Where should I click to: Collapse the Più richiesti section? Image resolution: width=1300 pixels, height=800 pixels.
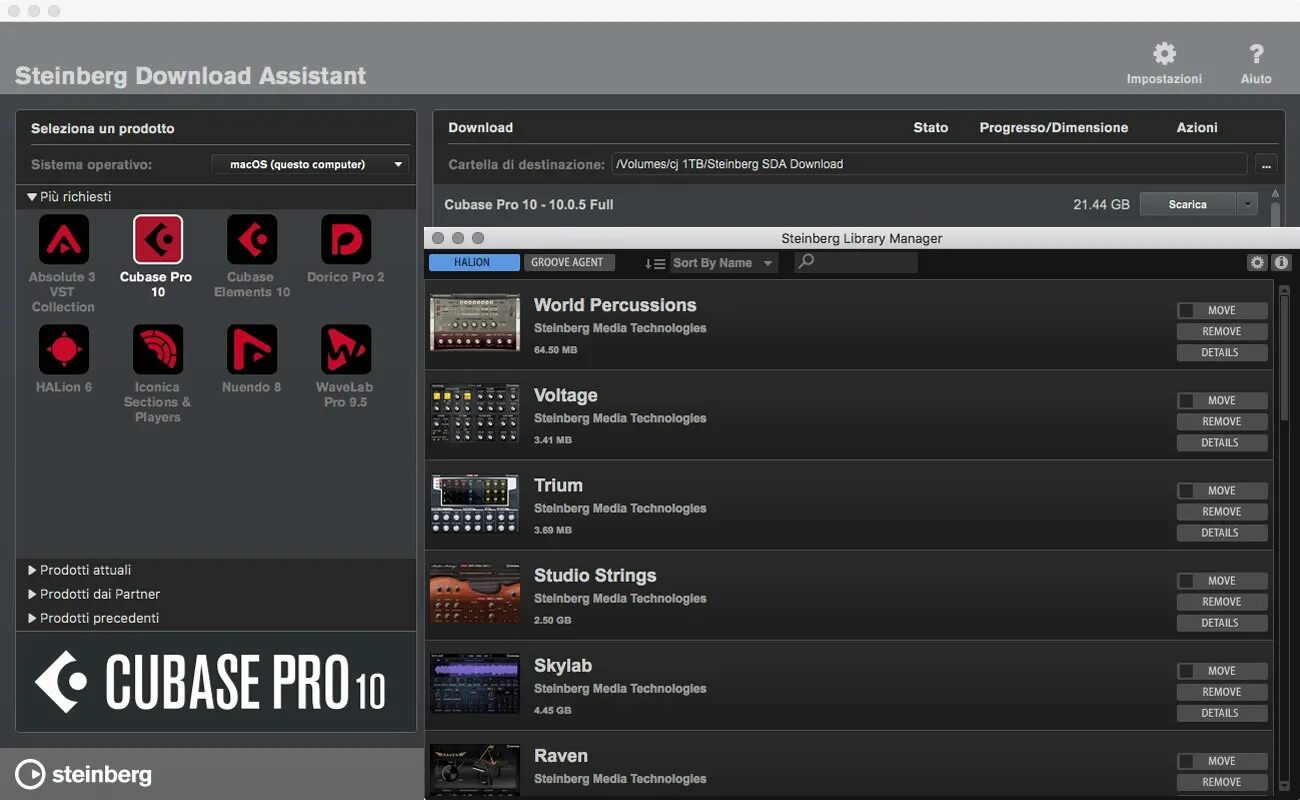click(x=32, y=197)
